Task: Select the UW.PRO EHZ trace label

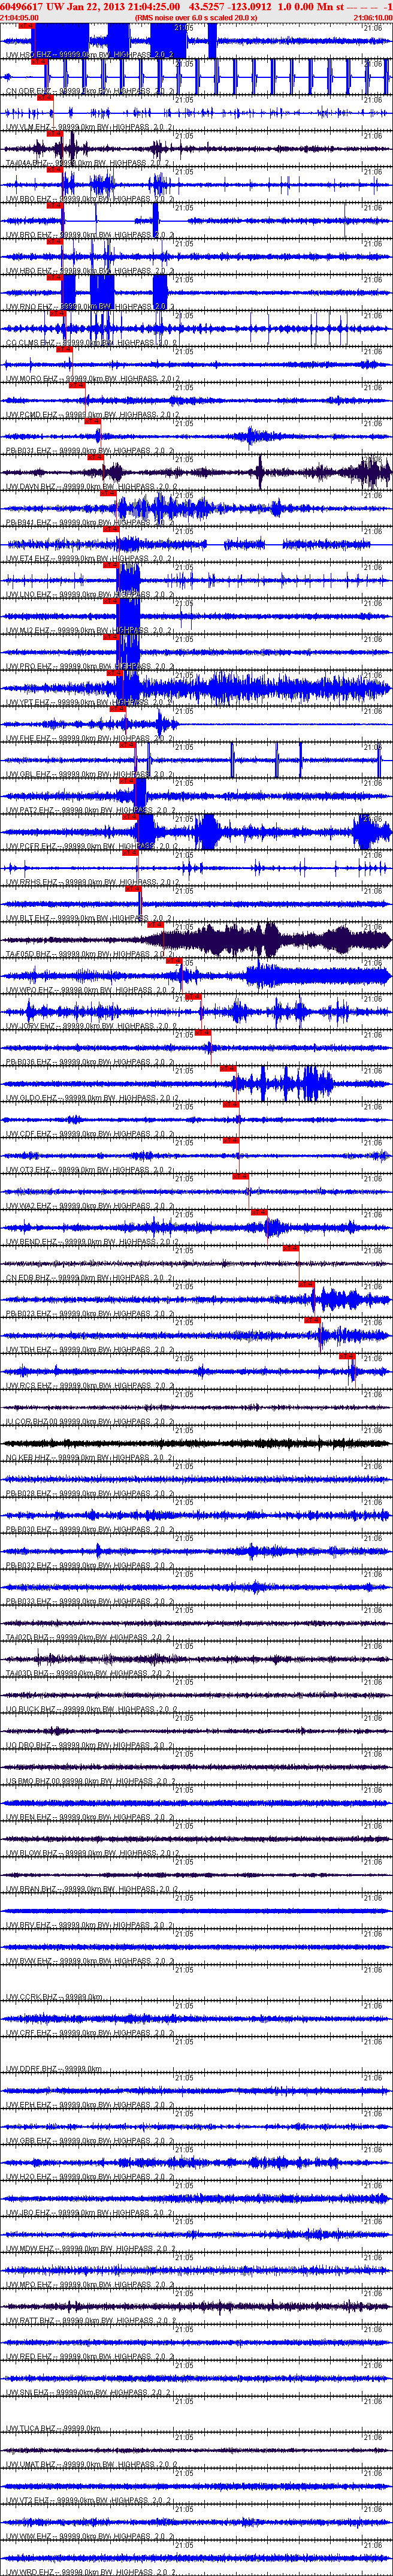Action: (90, 667)
